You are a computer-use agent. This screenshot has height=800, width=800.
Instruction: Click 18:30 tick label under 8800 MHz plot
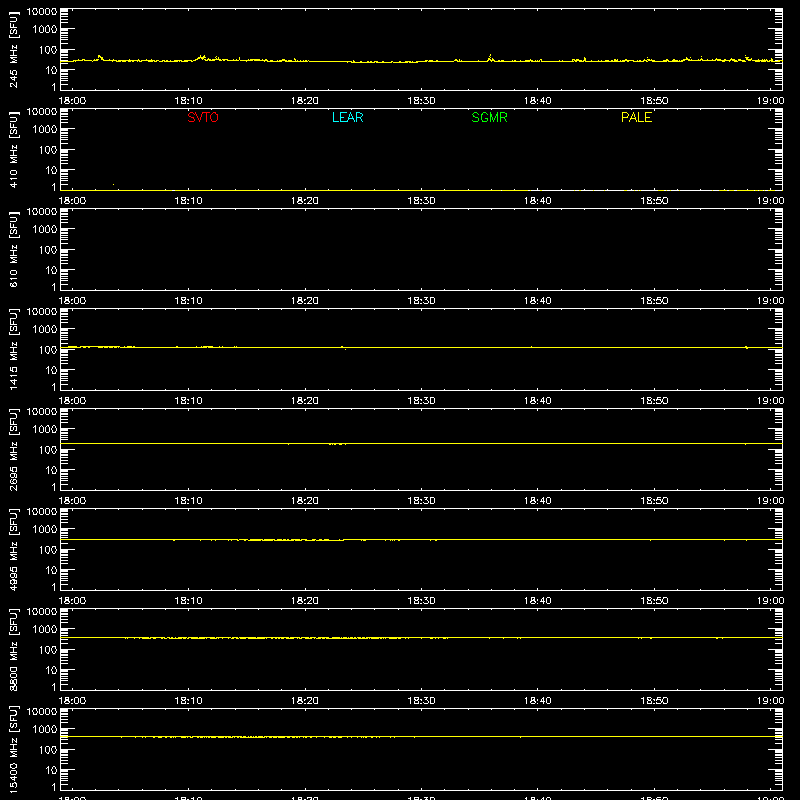[x=421, y=701]
